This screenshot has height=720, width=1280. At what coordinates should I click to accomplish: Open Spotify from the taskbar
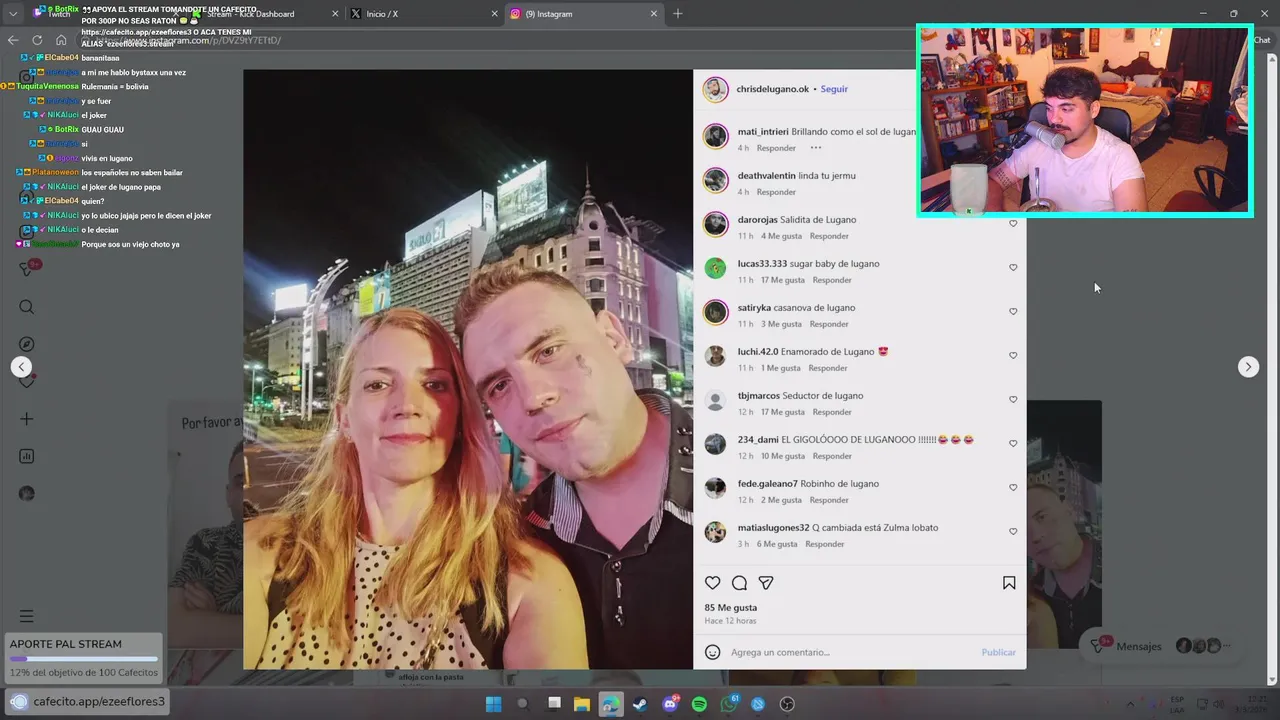699,704
